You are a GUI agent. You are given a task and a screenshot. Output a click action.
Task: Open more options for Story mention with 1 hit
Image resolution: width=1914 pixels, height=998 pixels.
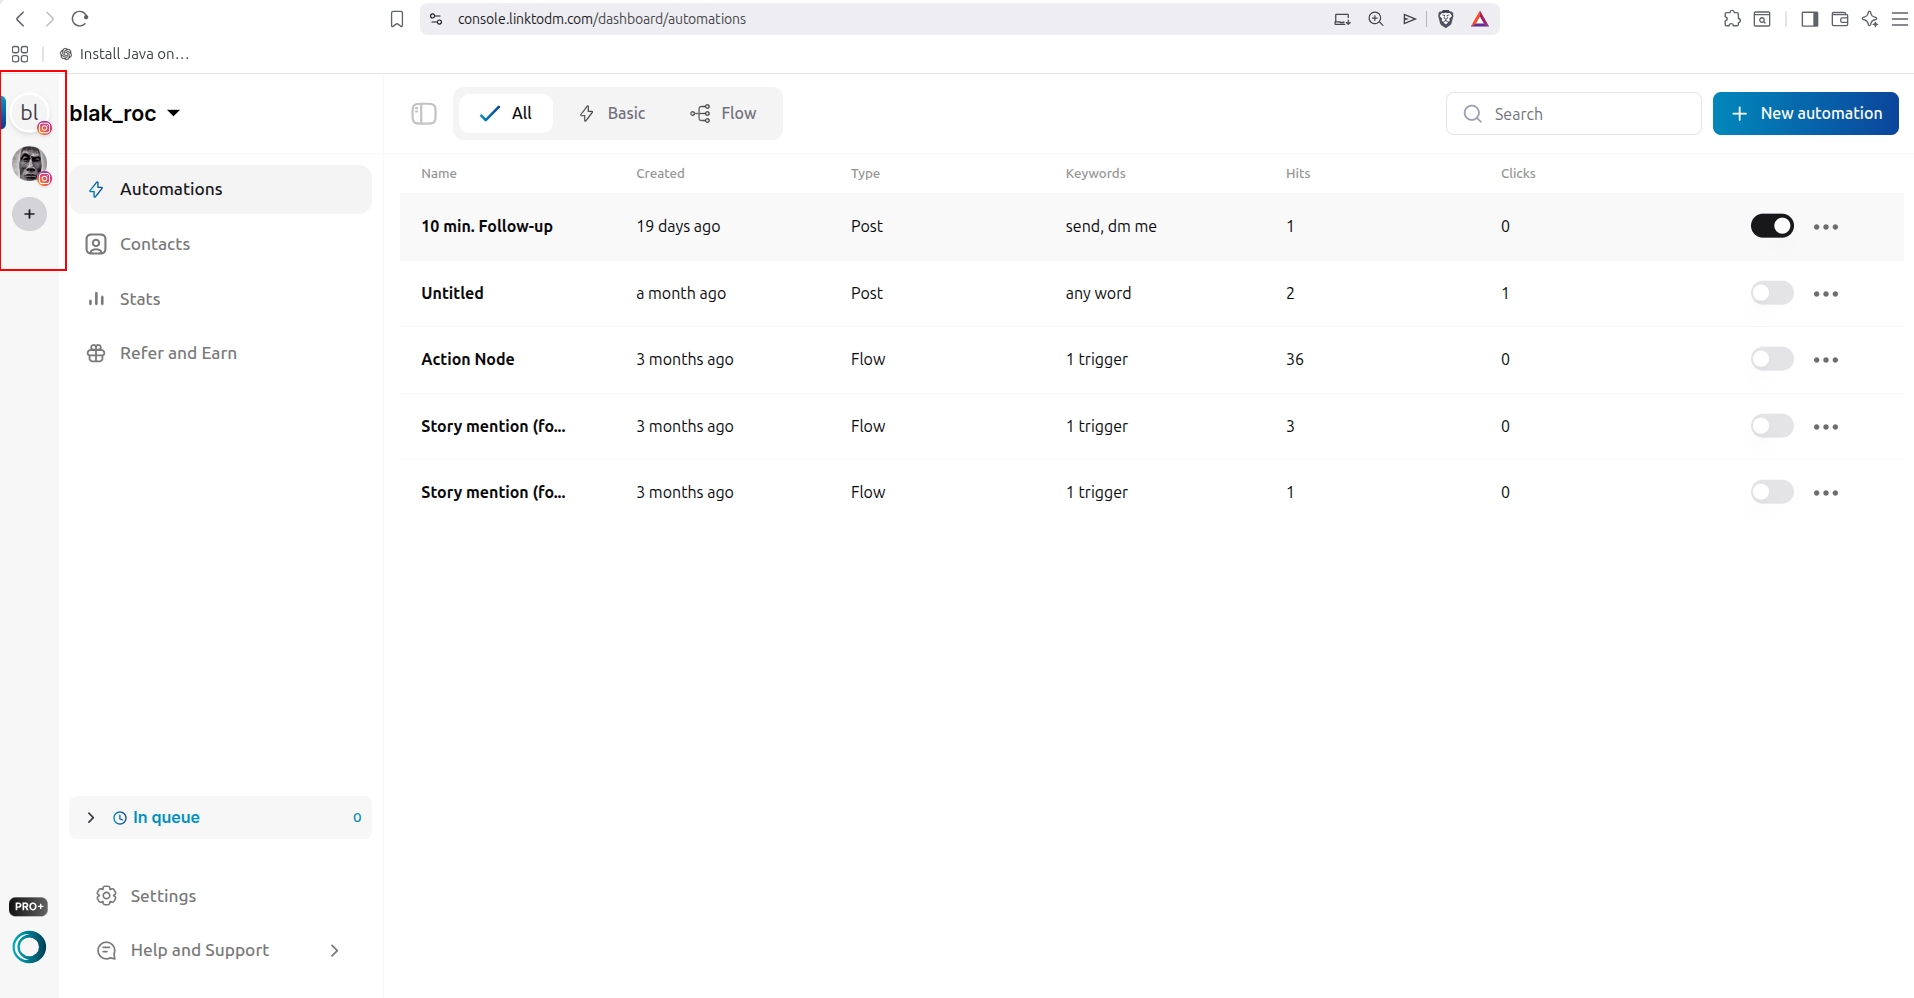coord(1826,493)
